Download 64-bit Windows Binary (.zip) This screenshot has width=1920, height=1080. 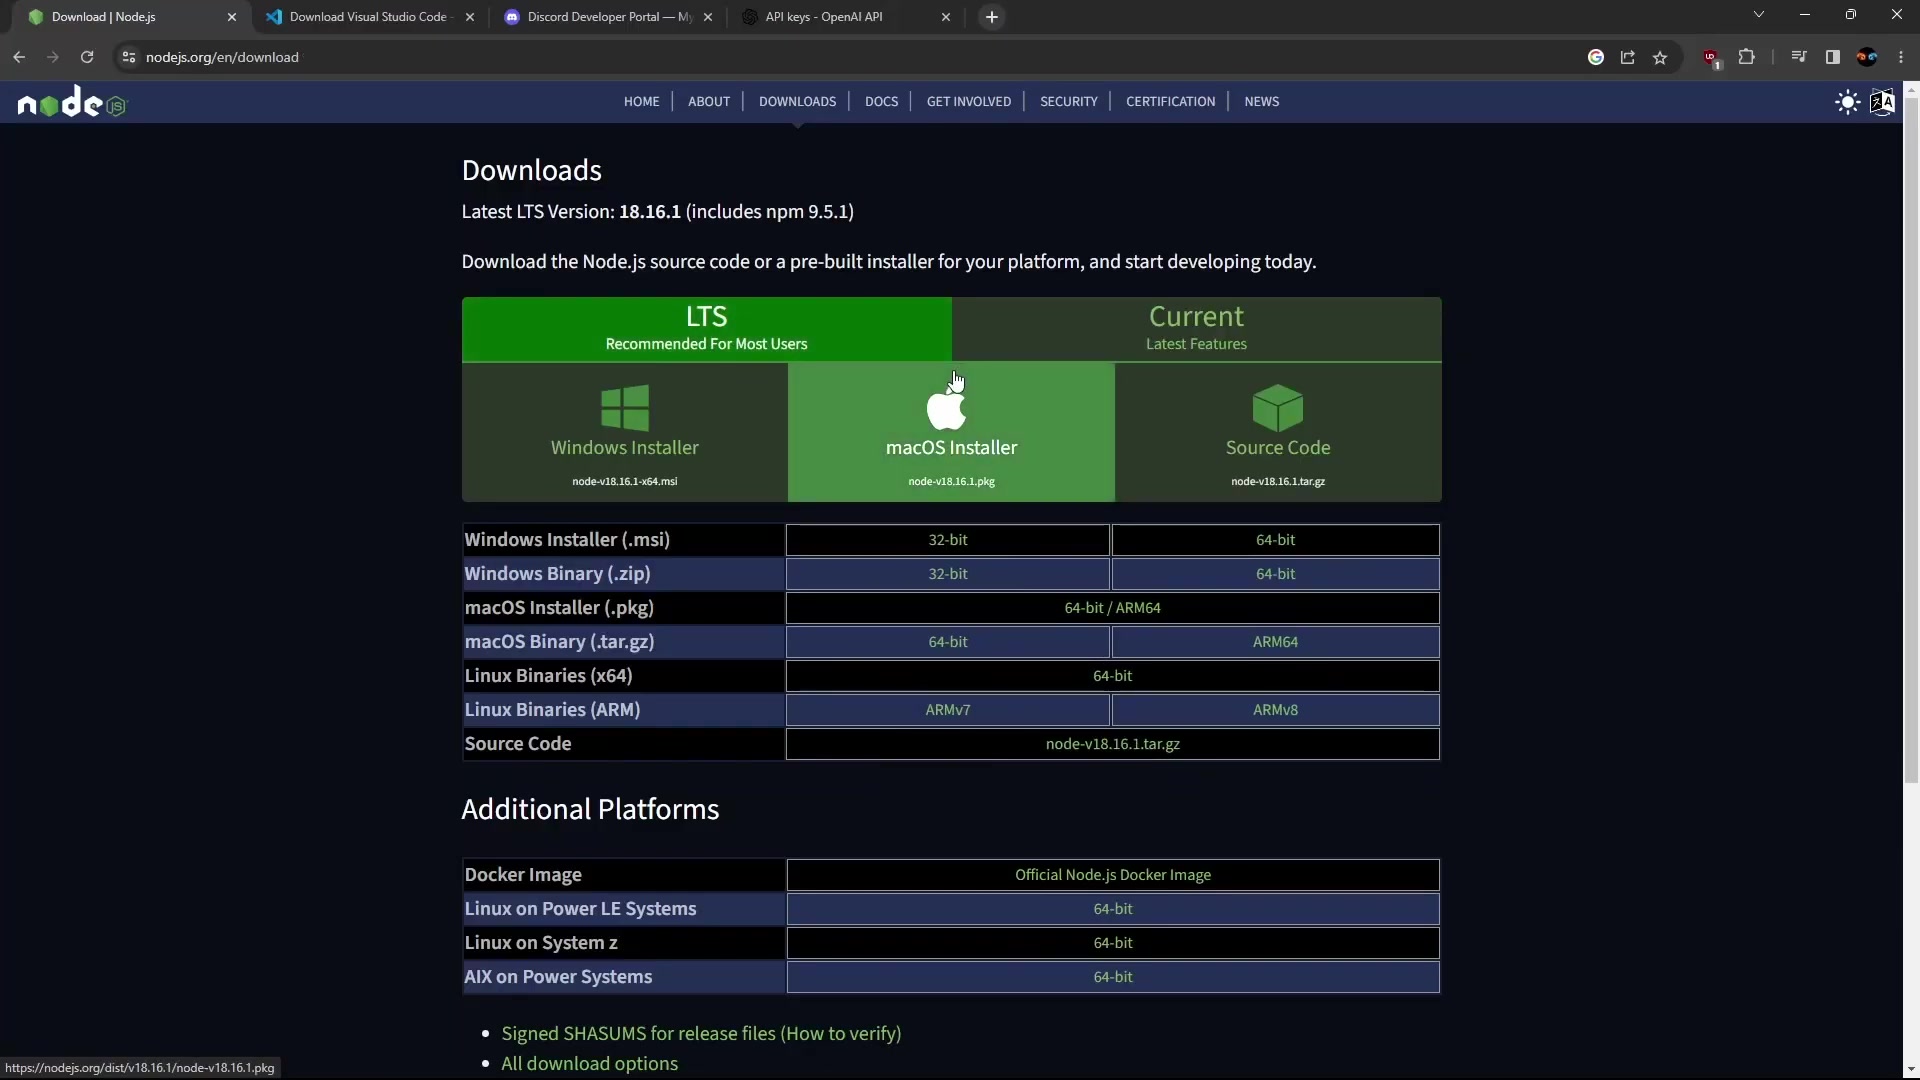pyautogui.click(x=1275, y=574)
